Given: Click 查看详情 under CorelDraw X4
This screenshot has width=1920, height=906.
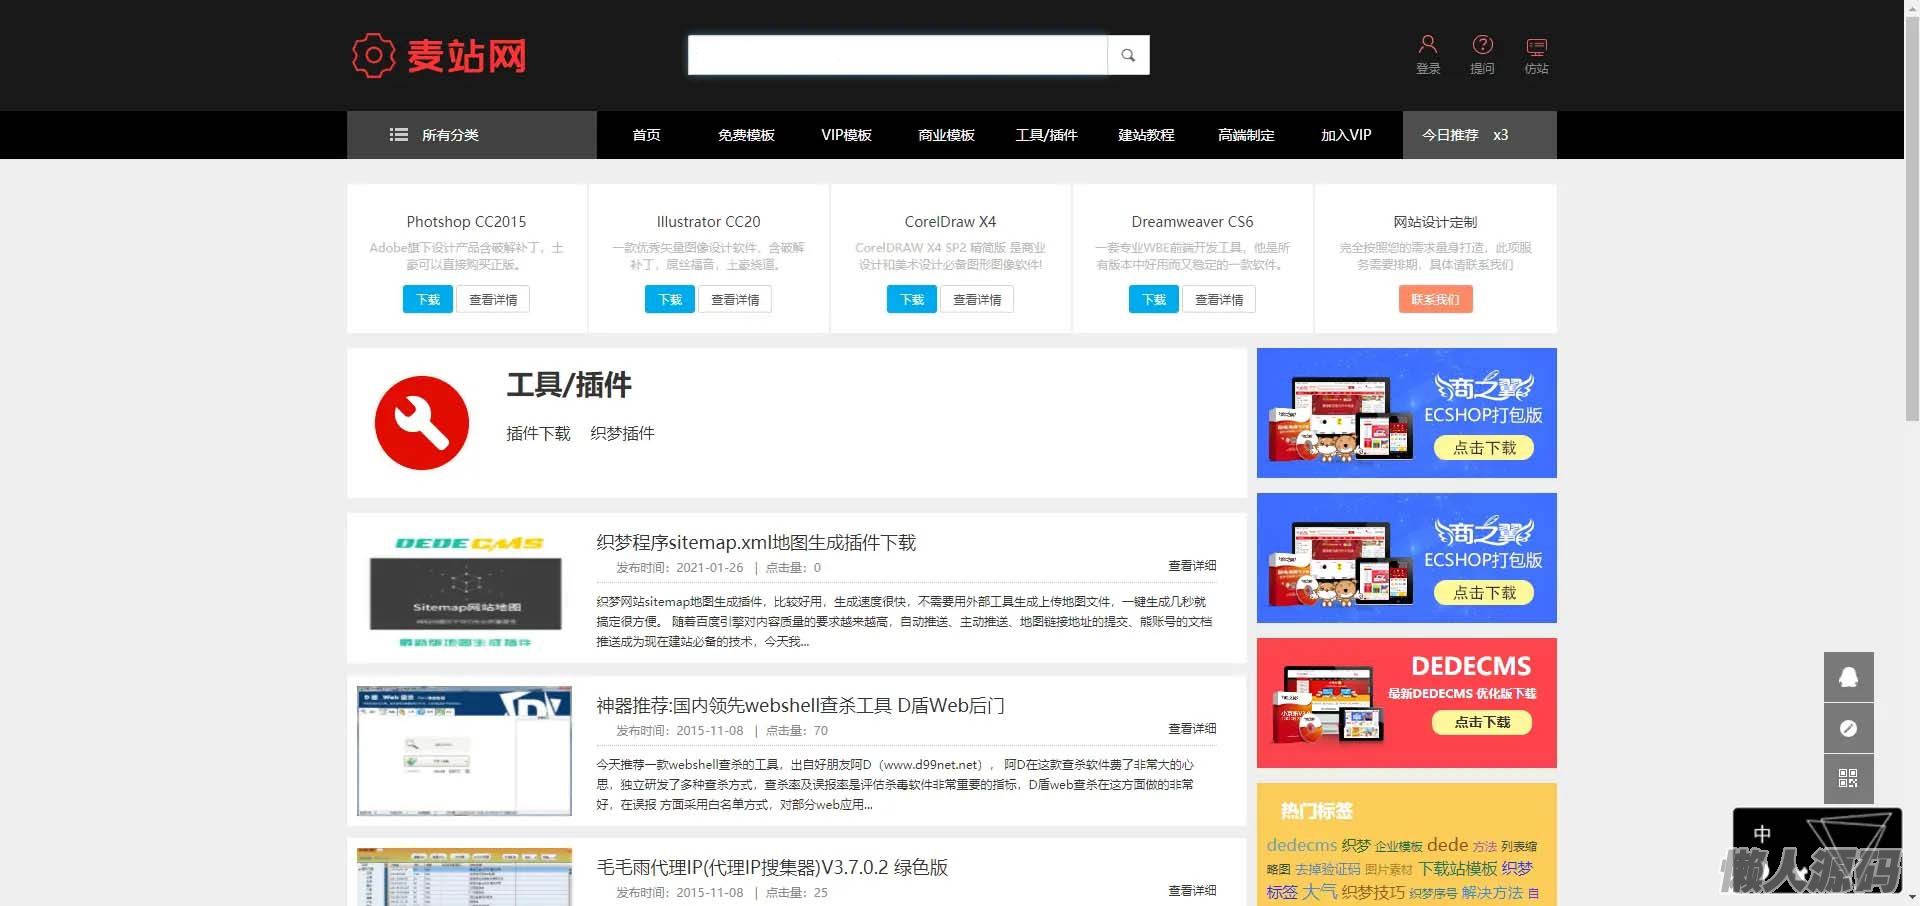Looking at the screenshot, I should pos(977,299).
